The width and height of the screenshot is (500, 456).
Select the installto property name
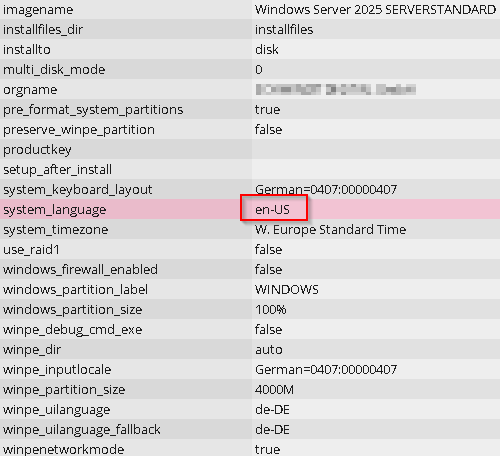[27, 50]
